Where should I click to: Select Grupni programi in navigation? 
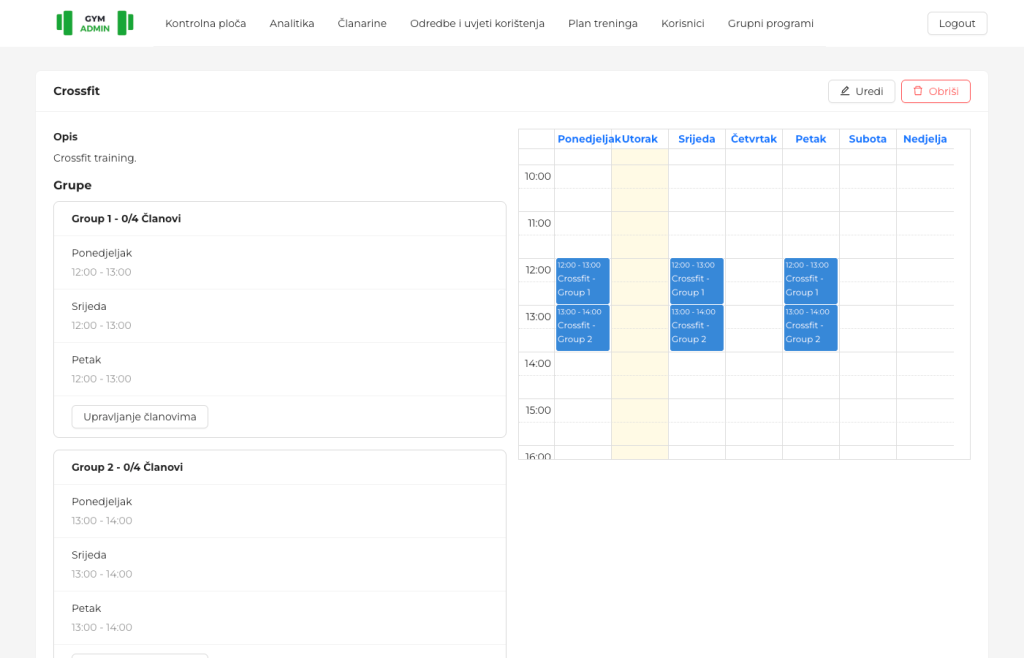point(771,24)
